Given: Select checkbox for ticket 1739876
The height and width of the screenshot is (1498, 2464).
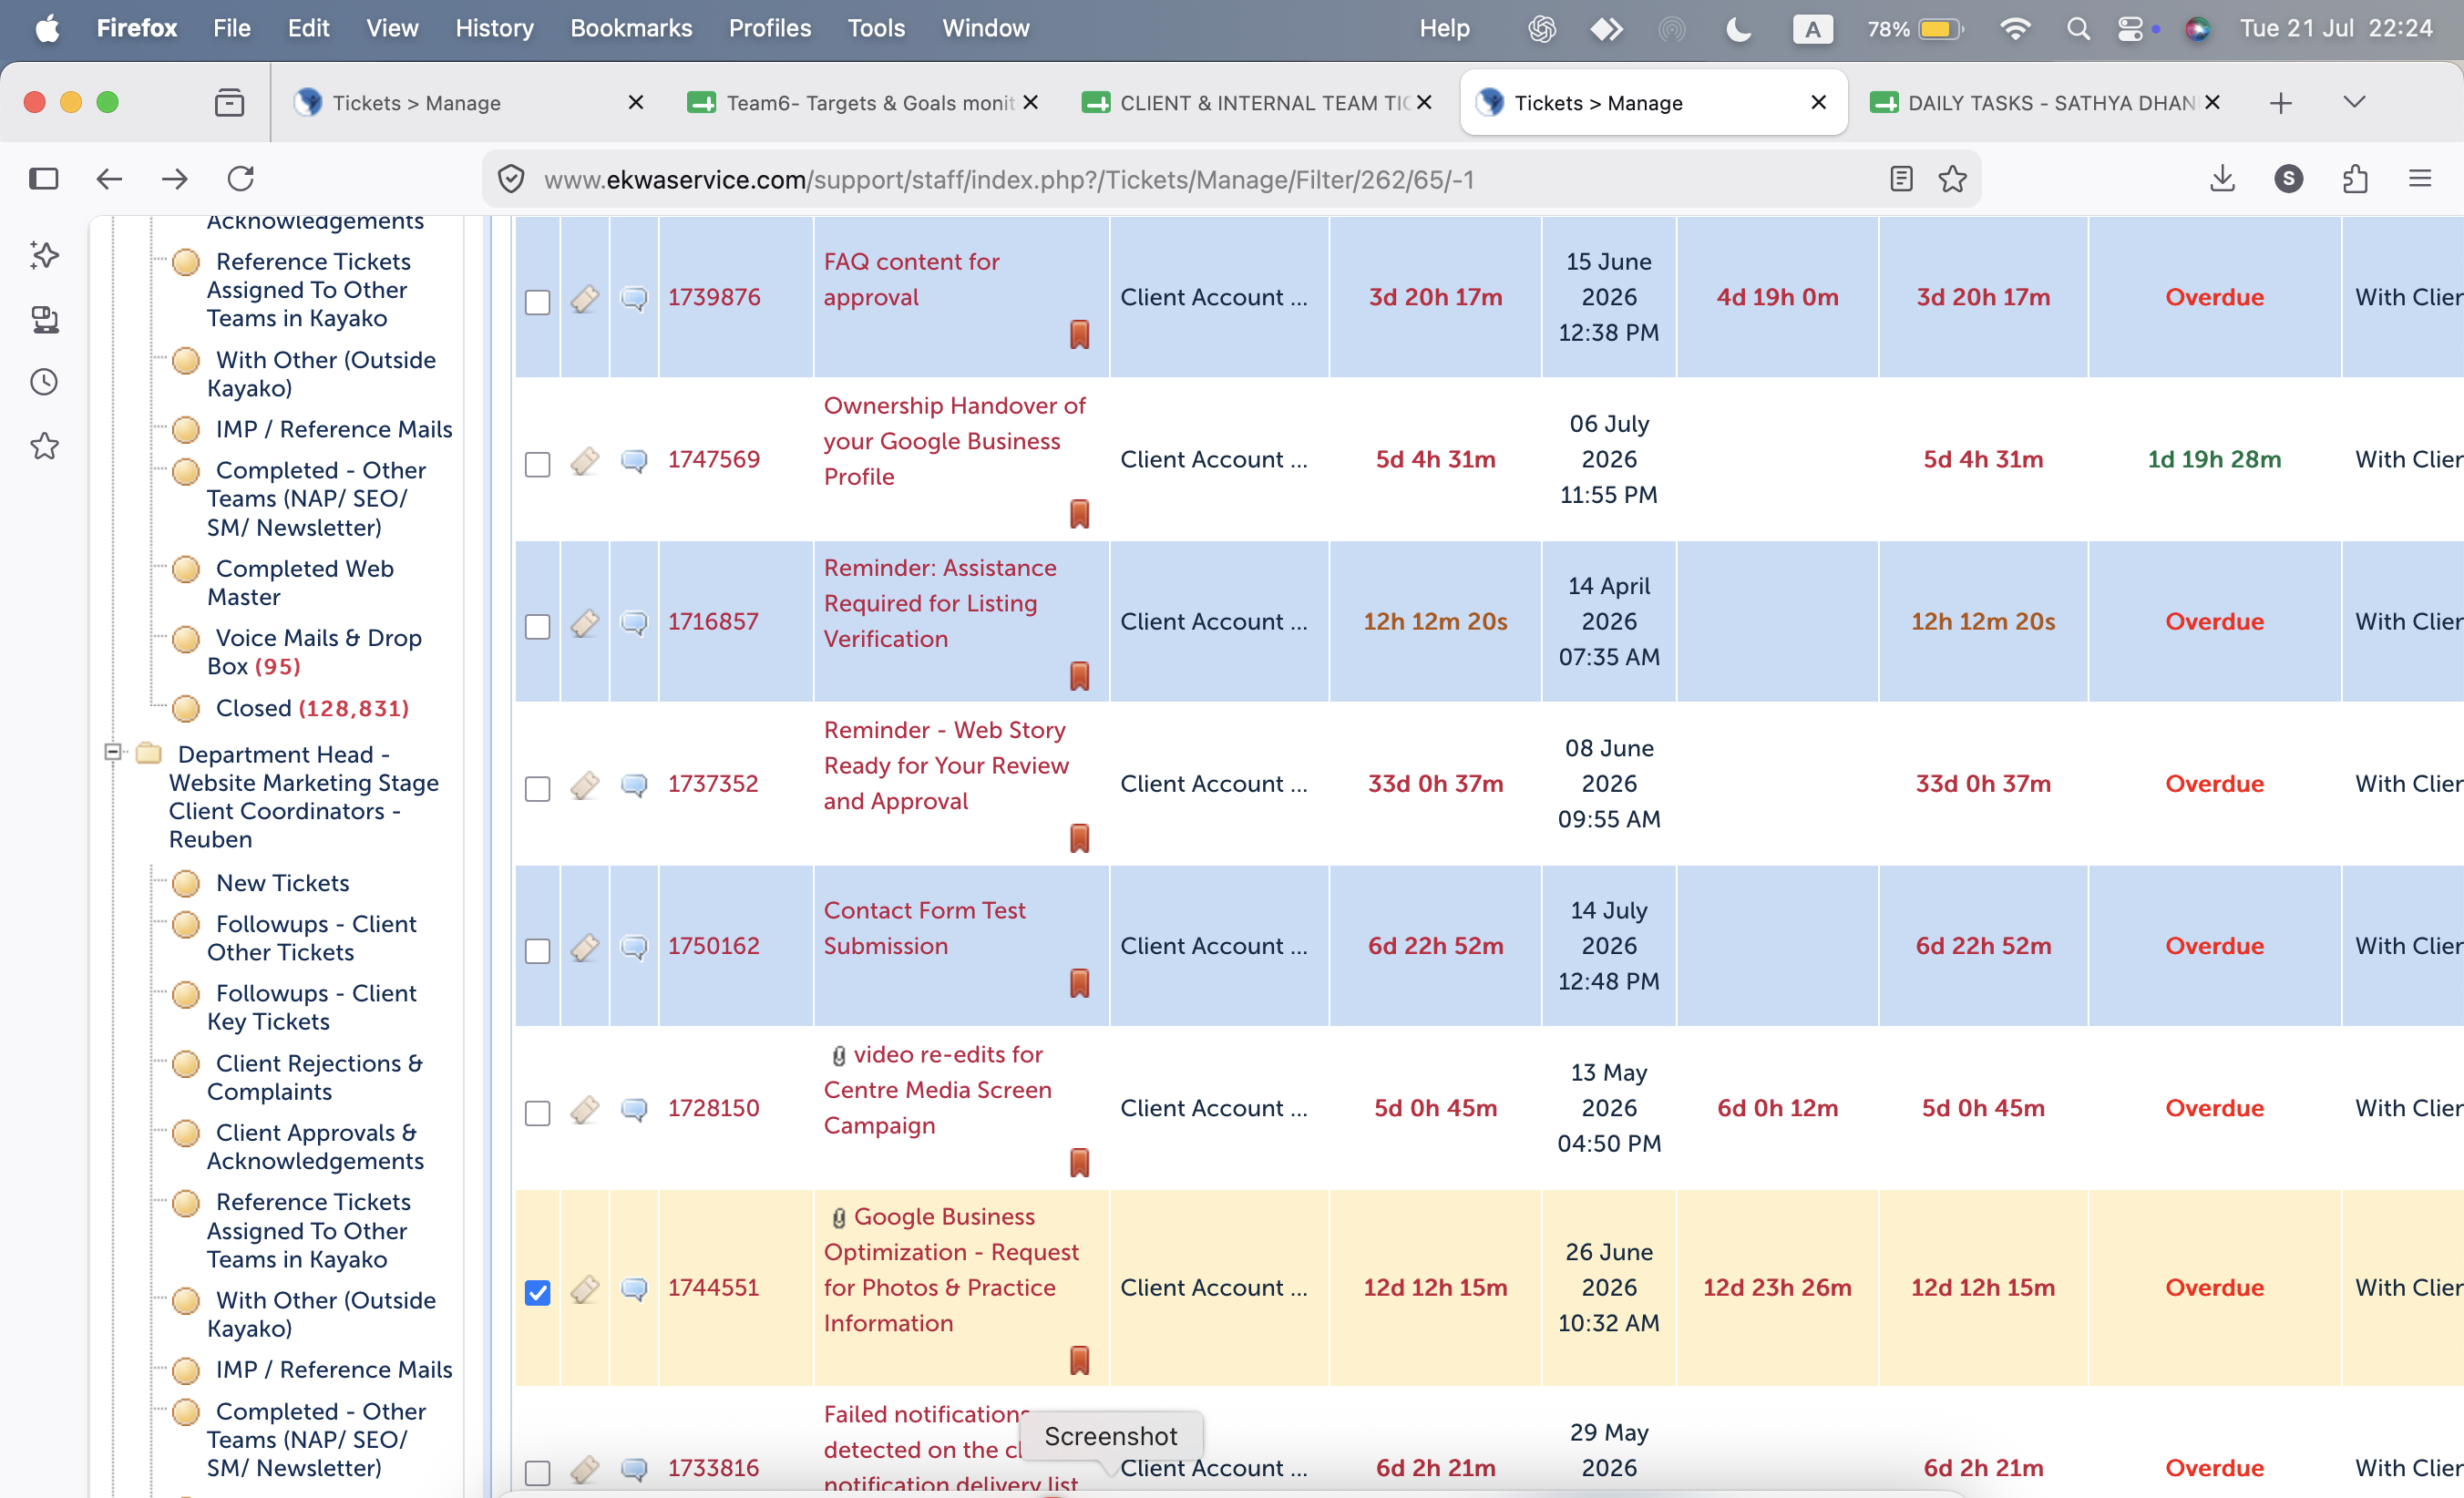Looking at the screenshot, I should tap(538, 302).
